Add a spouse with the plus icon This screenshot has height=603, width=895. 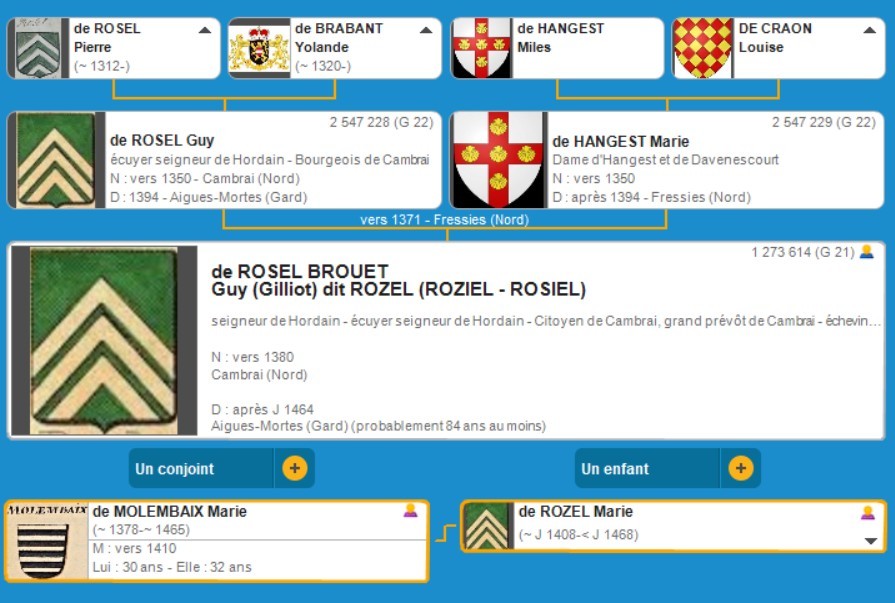tap(294, 468)
